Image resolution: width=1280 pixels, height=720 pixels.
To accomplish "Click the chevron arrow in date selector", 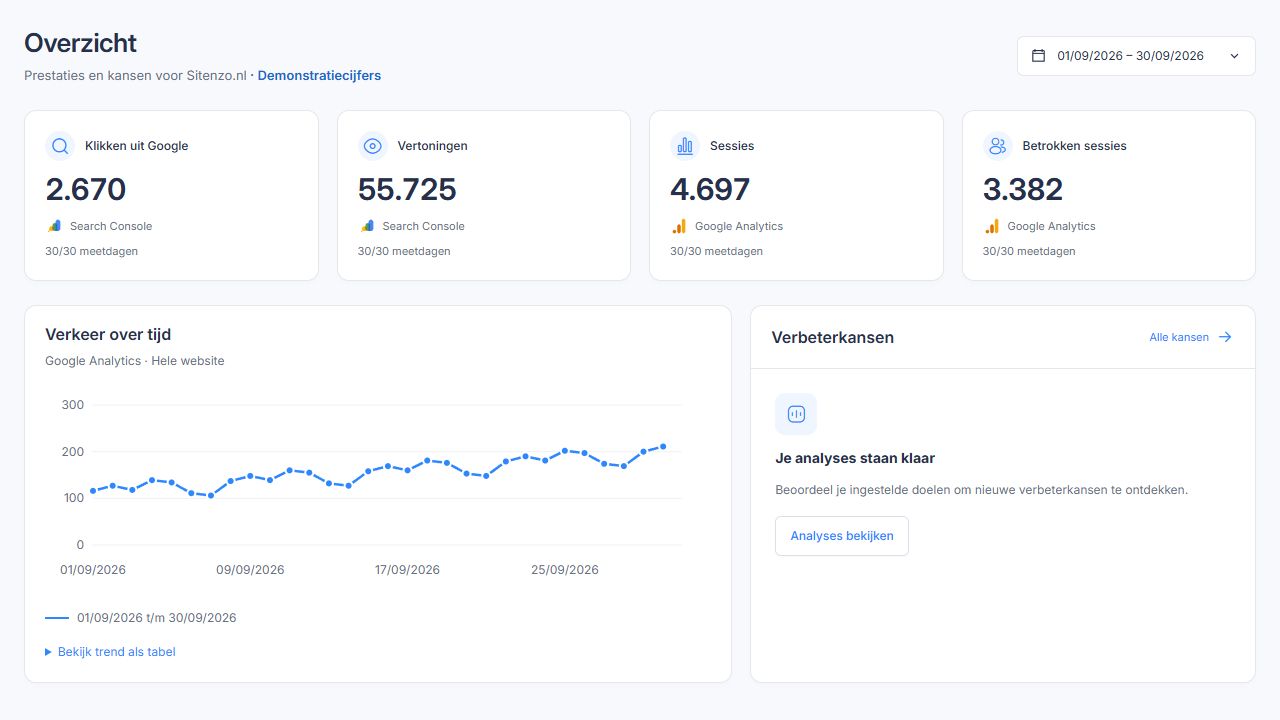I will [x=1234, y=56].
